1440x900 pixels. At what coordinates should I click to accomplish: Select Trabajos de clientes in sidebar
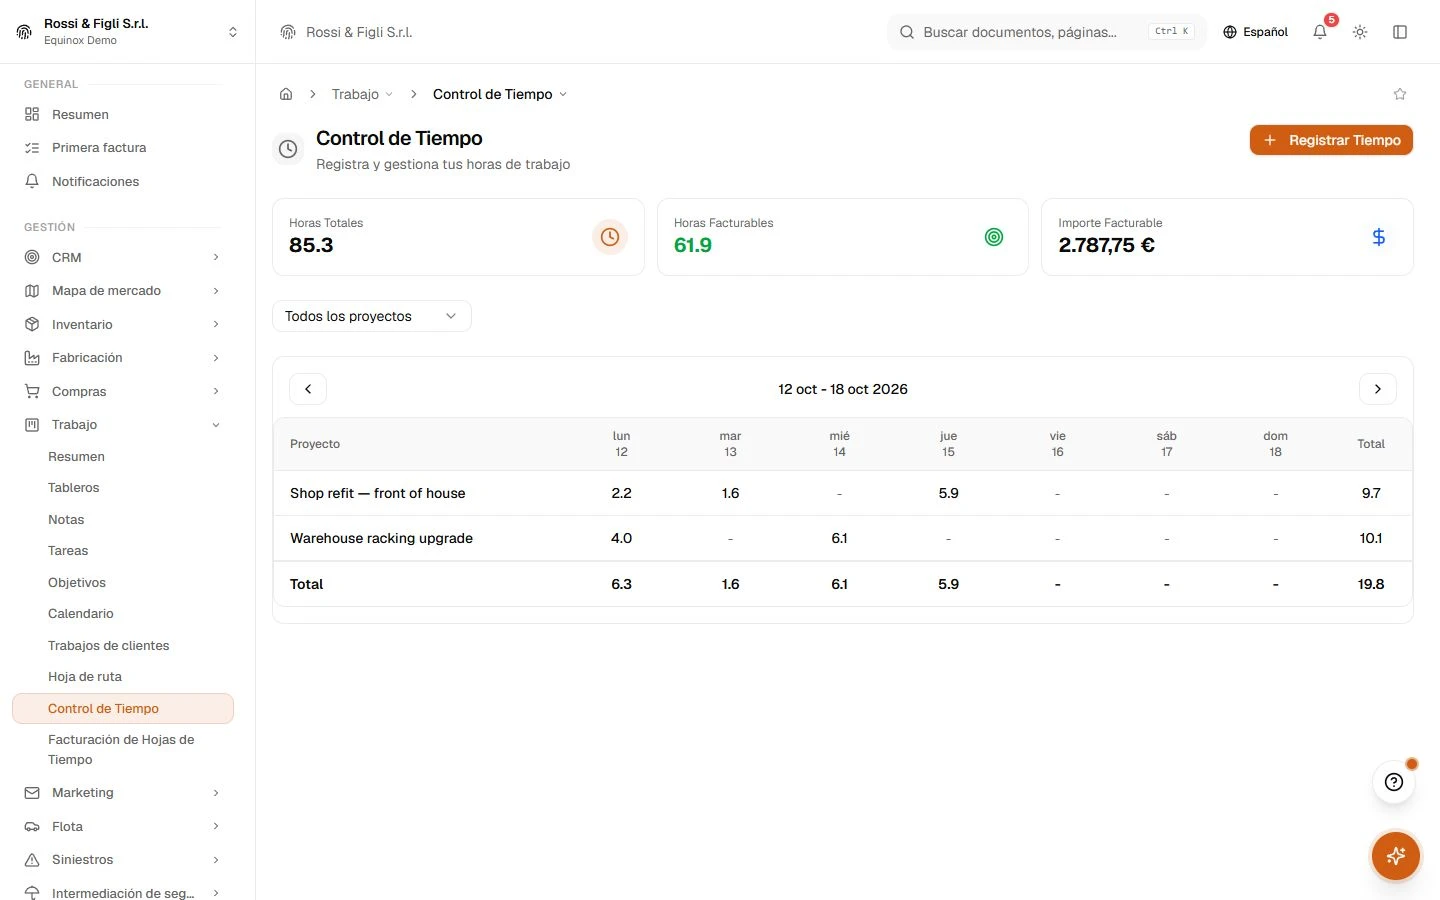tap(123, 646)
